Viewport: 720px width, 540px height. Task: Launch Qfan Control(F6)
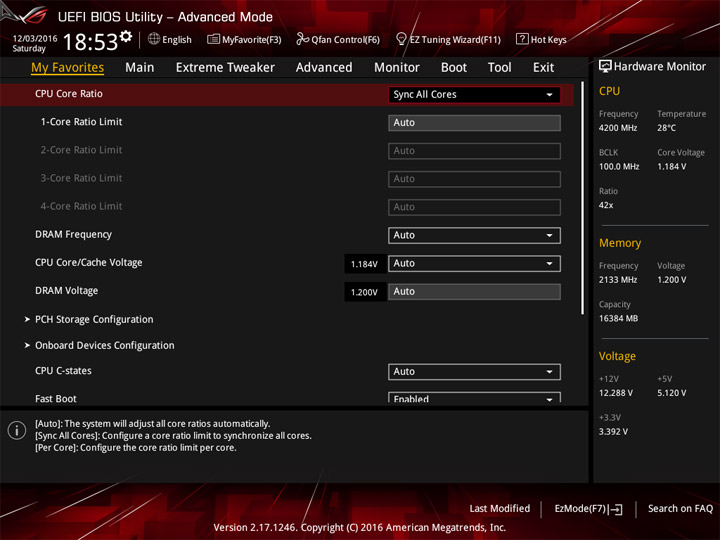click(338, 39)
